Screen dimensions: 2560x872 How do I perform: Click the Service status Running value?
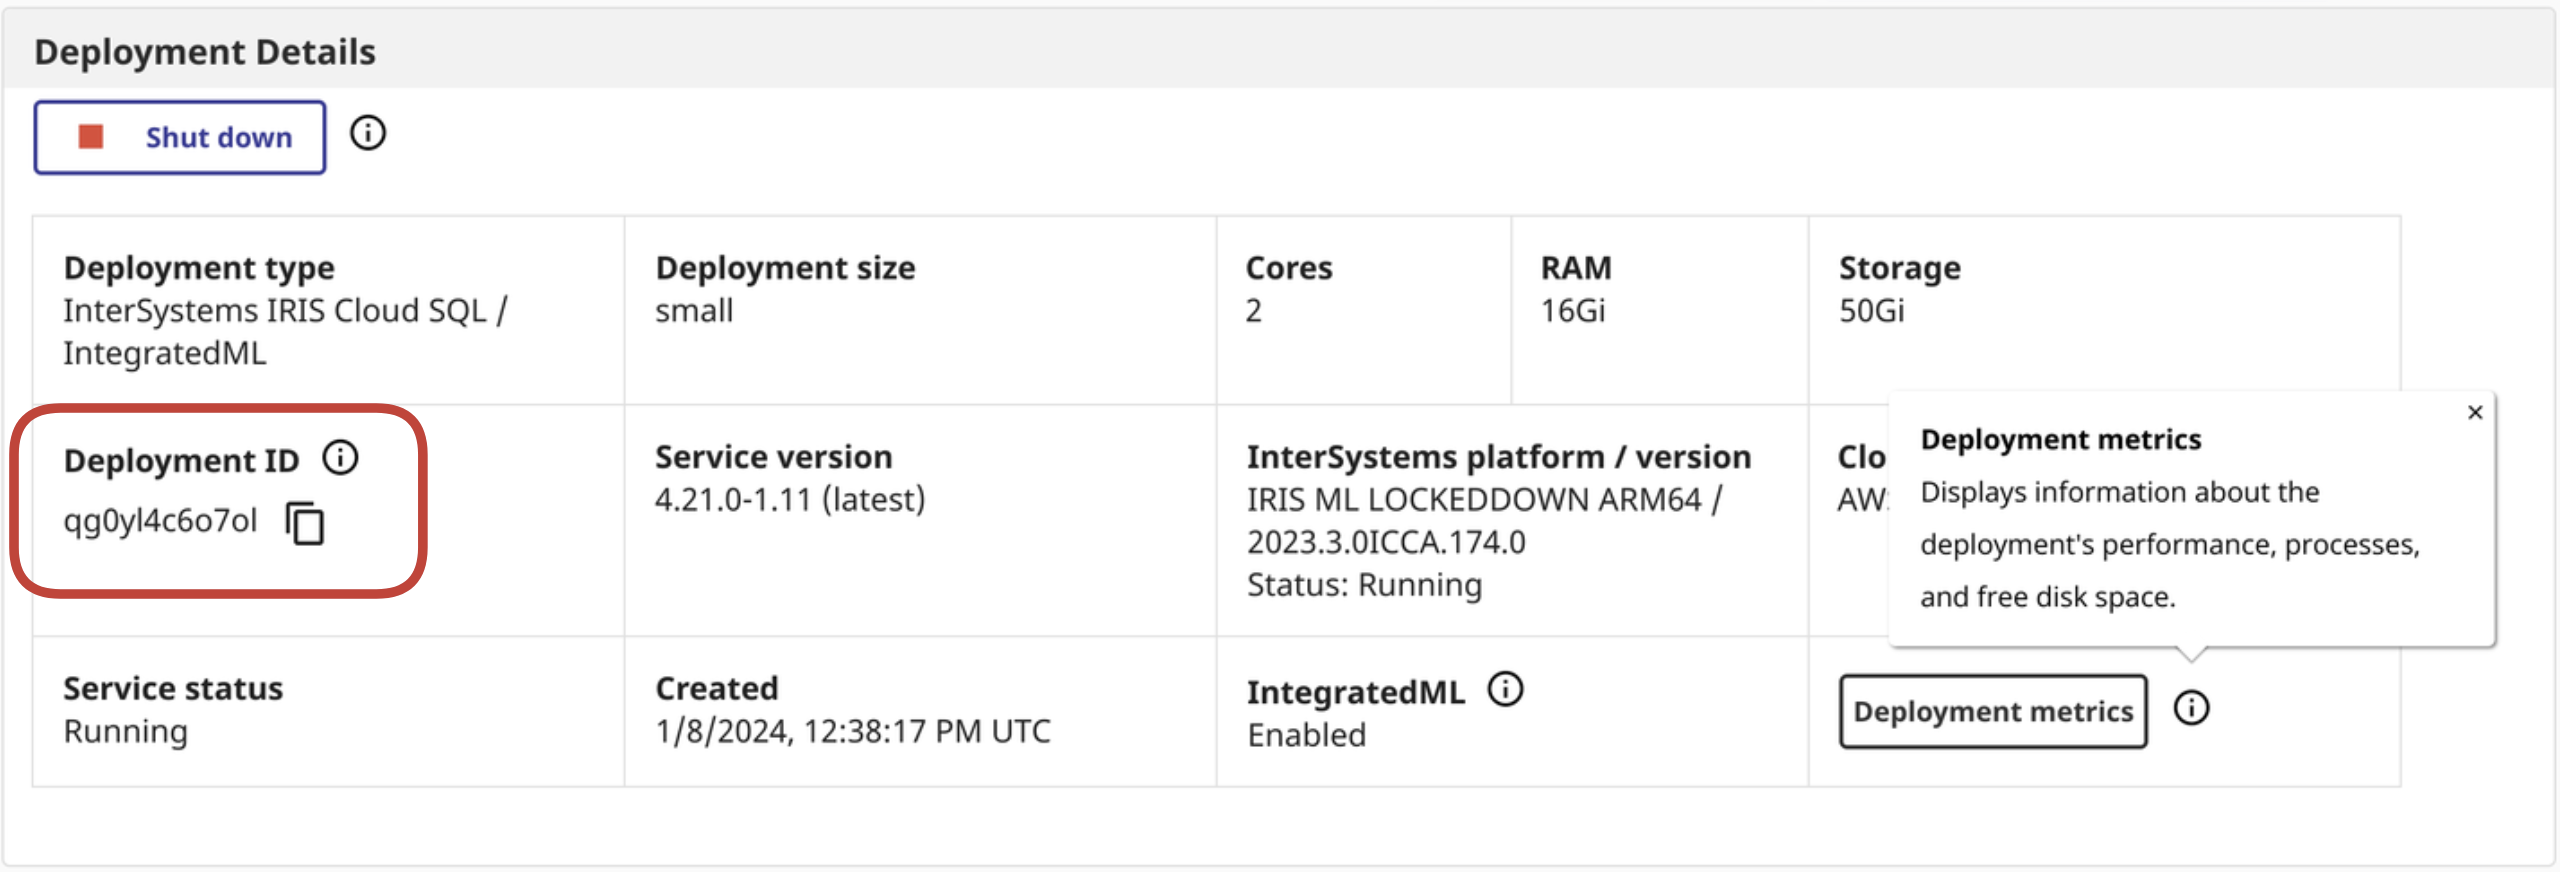pos(125,731)
